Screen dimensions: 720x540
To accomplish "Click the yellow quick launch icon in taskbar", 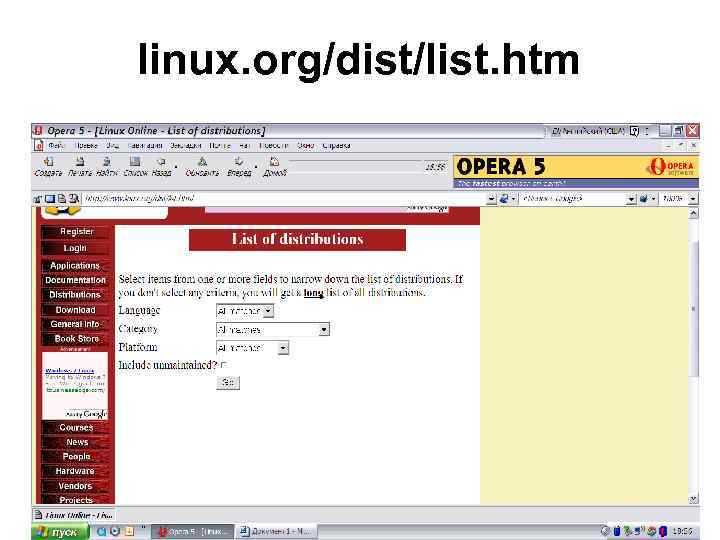I will pyautogui.click(x=129, y=532).
